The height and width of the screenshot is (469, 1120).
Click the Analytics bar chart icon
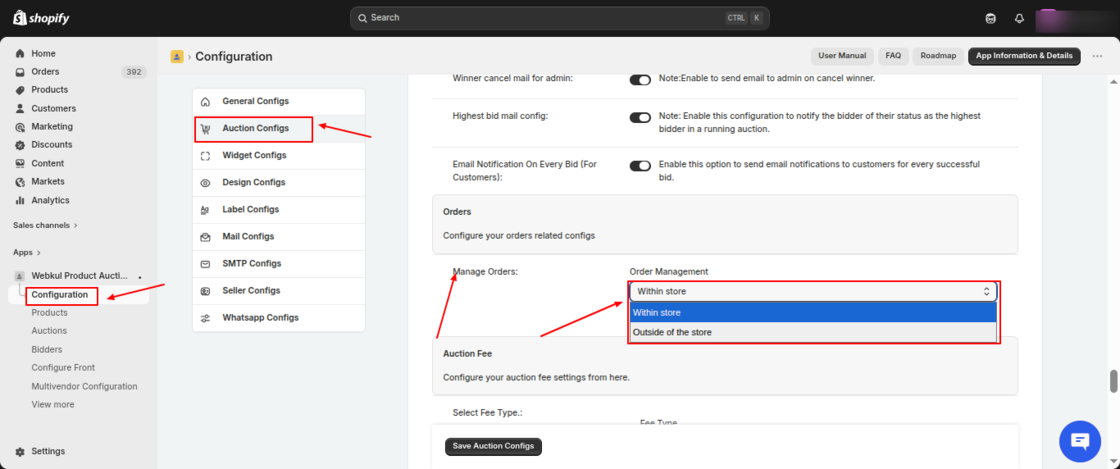[20, 201]
